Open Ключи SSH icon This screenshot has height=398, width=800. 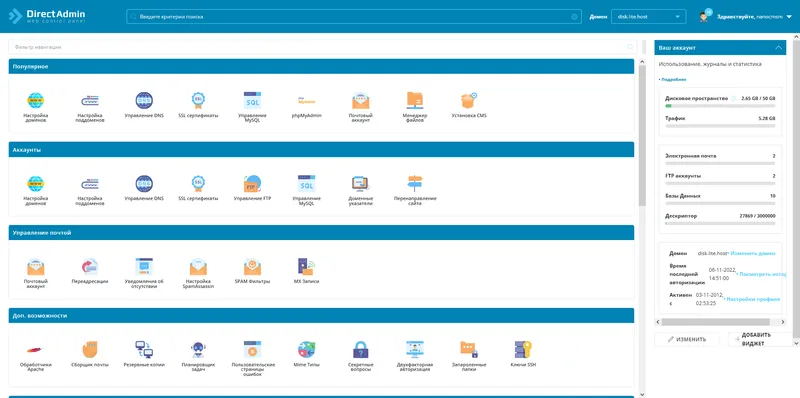pos(523,350)
